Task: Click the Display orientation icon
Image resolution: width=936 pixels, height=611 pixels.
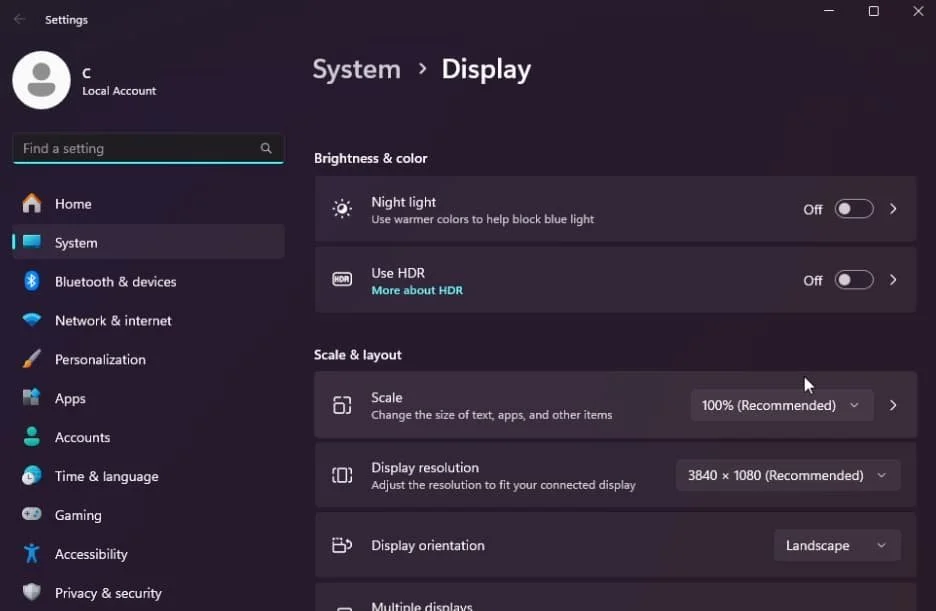Action: 342,545
